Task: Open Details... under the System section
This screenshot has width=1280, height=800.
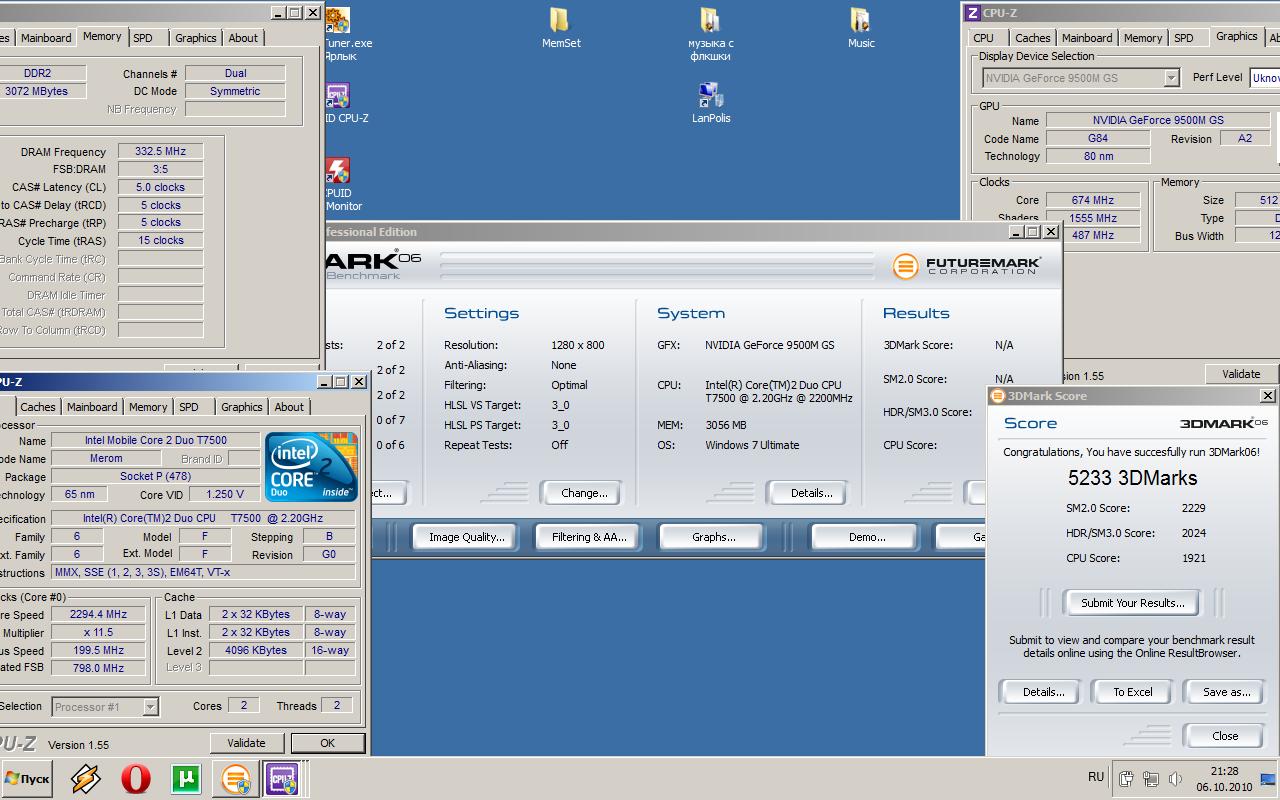Action: pyautogui.click(x=811, y=493)
